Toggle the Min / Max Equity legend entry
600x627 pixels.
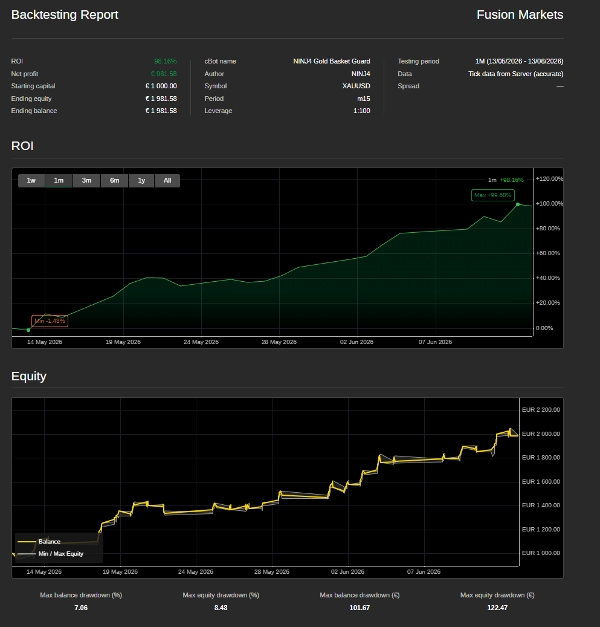(x=50, y=554)
